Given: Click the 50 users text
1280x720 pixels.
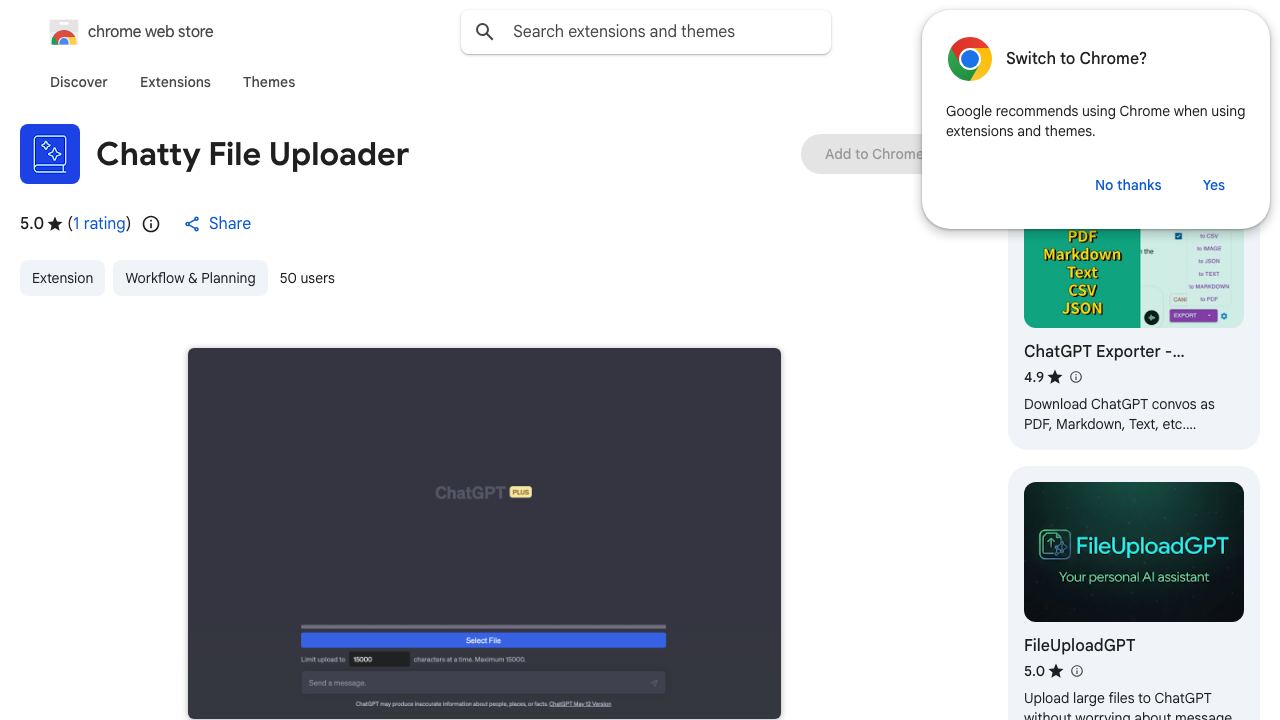Looking at the screenshot, I should pyautogui.click(x=307, y=278).
